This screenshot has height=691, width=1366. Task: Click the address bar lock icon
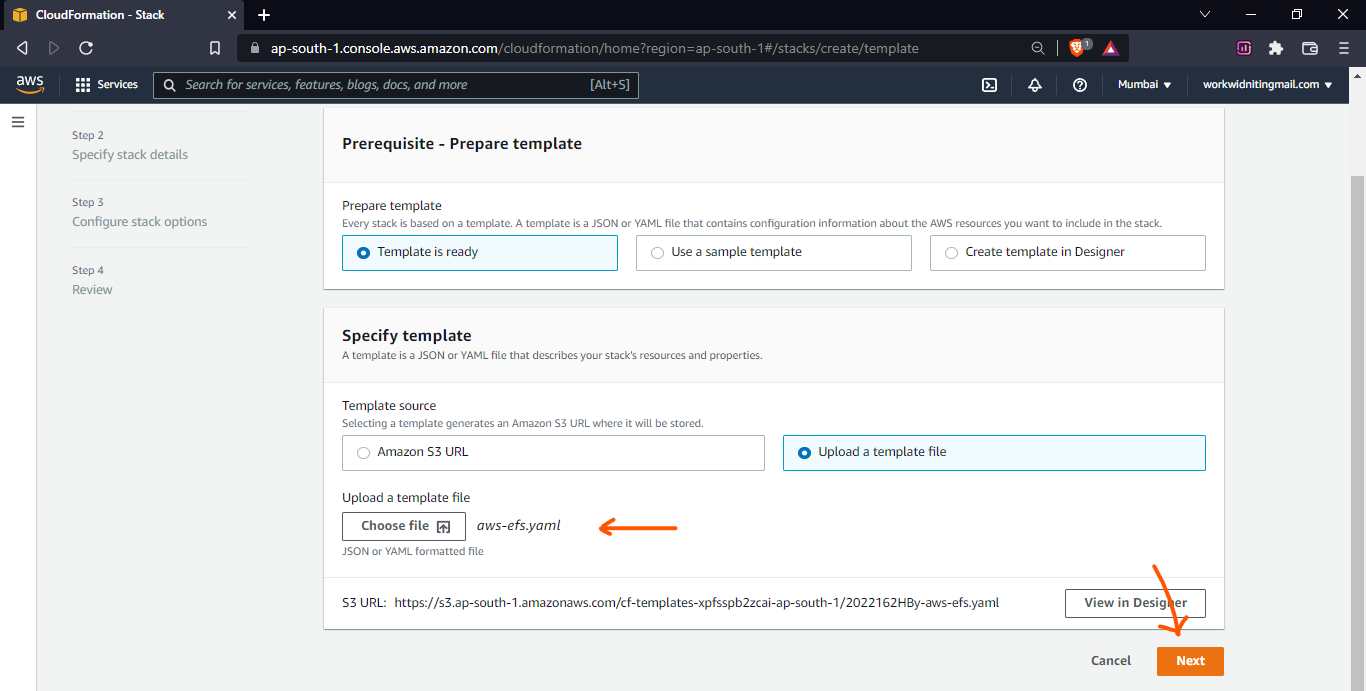click(254, 48)
